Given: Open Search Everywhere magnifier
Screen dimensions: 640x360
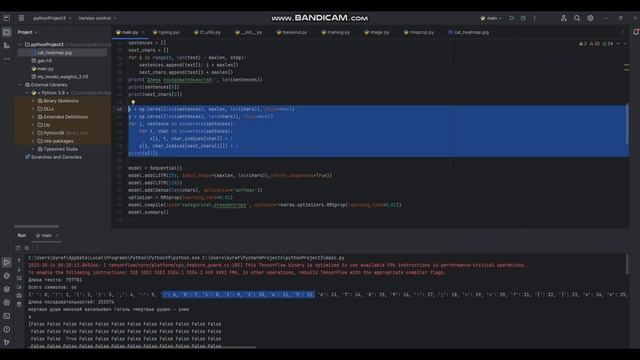Looking at the screenshot, I should 577,18.
